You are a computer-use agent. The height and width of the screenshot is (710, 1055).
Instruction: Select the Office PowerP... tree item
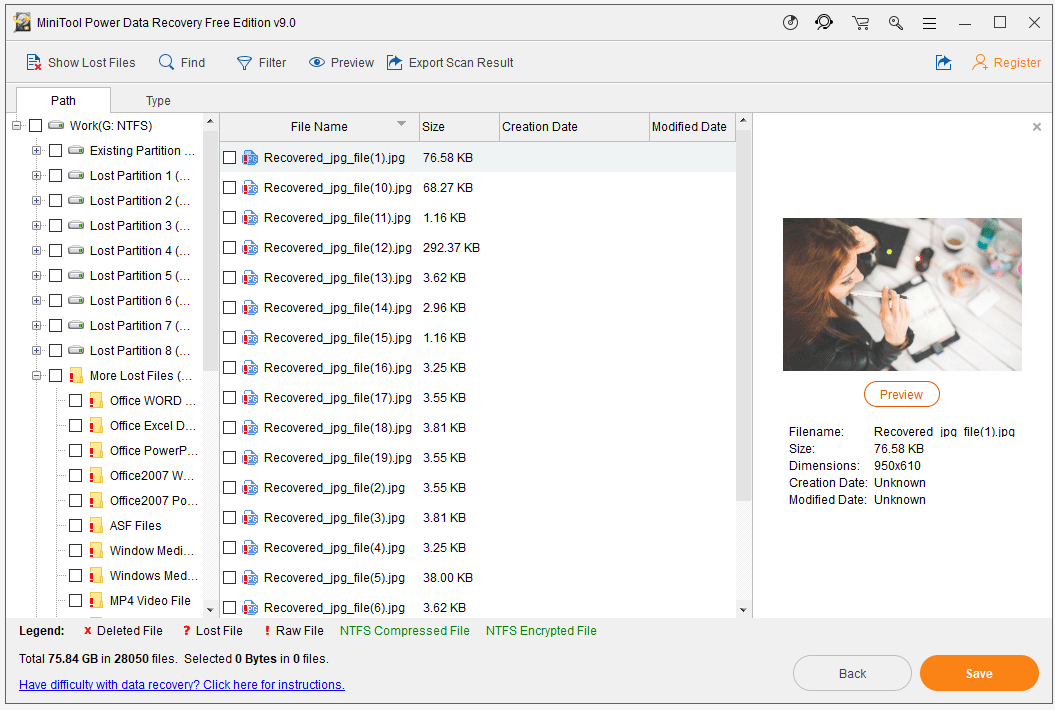154,450
